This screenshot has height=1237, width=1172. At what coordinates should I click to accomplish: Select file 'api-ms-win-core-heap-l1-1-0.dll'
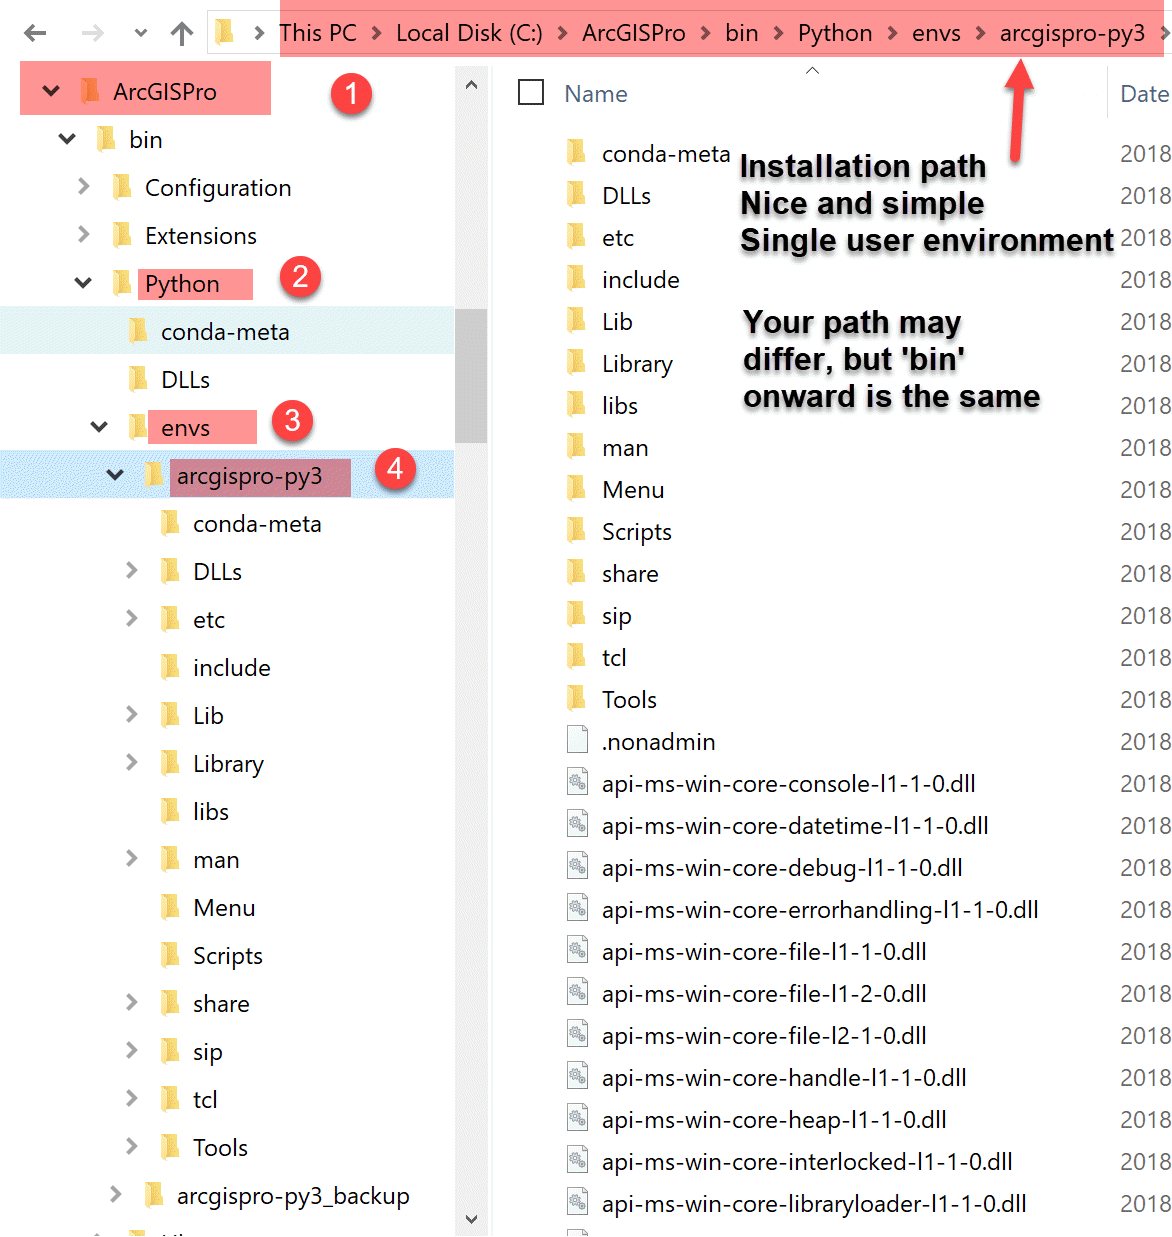[774, 1120]
